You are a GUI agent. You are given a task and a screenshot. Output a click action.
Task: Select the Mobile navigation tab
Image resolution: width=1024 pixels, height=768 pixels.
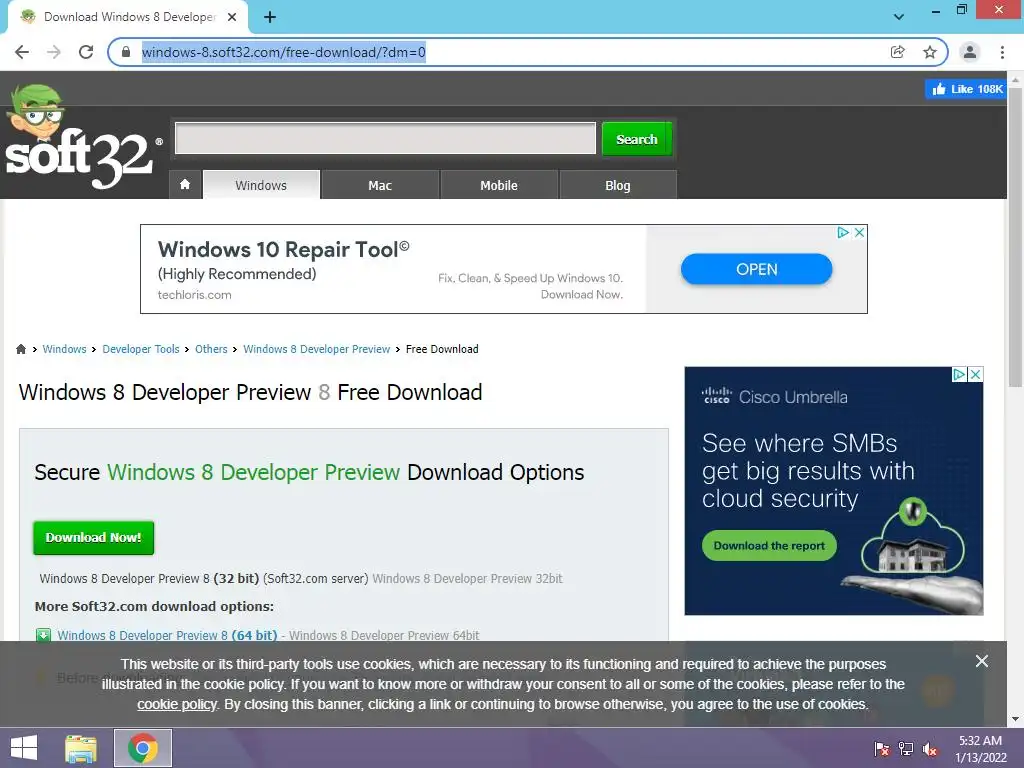click(x=499, y=185)
